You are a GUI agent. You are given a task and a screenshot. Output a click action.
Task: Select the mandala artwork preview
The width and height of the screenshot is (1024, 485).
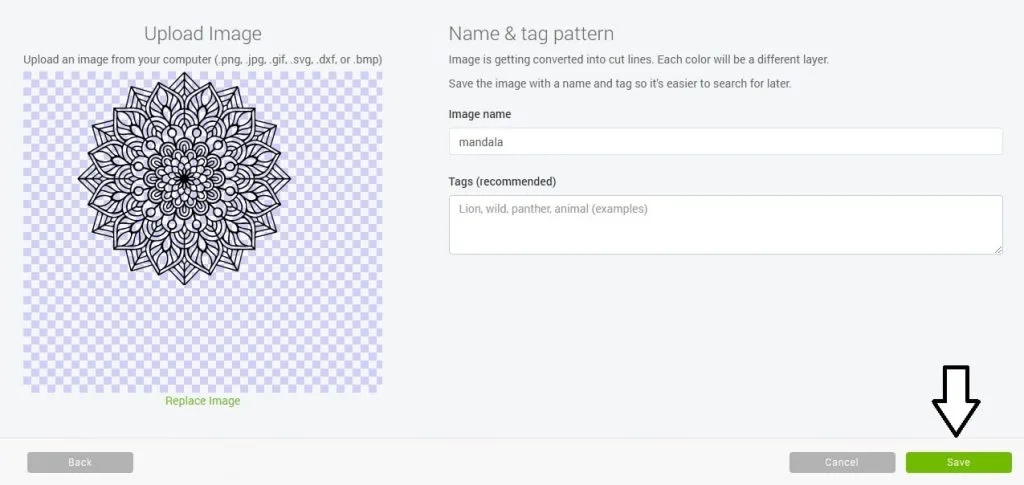[185, 178]
